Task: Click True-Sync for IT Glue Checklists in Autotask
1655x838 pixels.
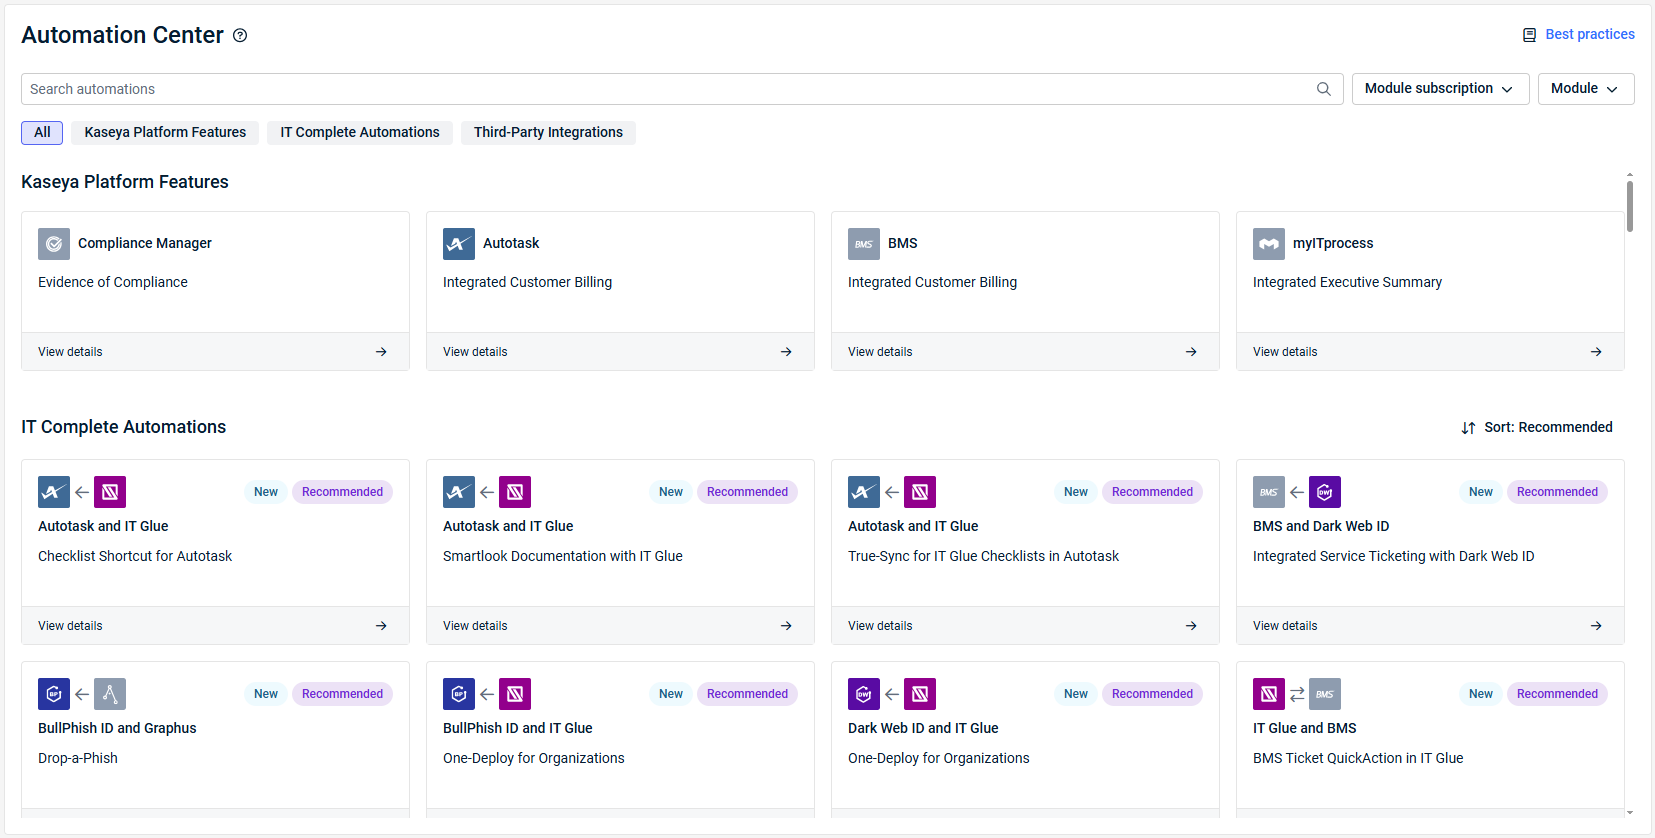Action: pos(983,557)
